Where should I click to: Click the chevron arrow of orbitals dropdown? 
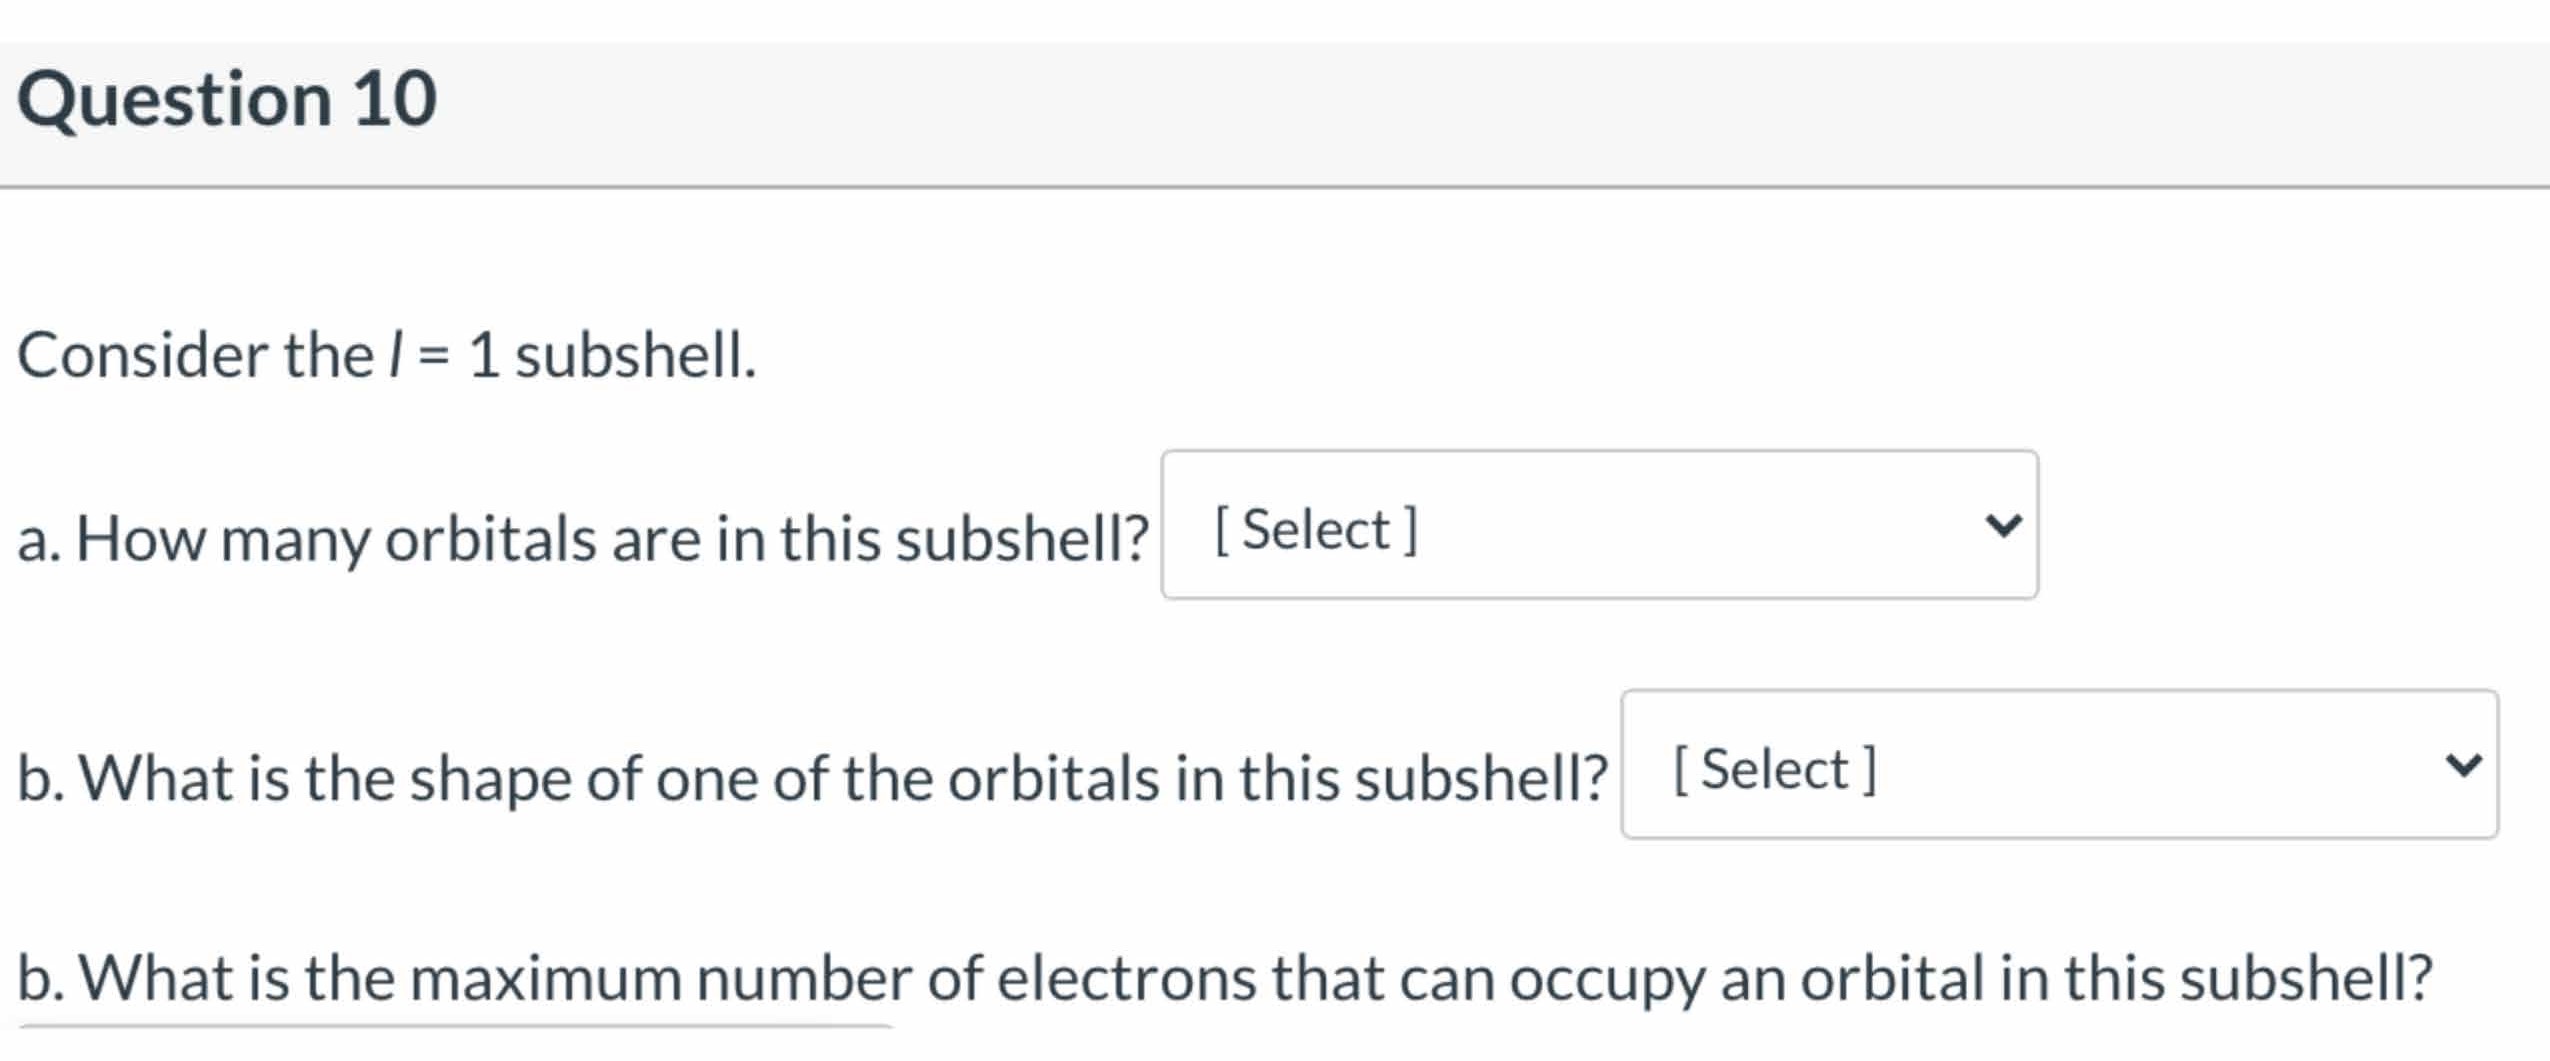coord(2003,526)
